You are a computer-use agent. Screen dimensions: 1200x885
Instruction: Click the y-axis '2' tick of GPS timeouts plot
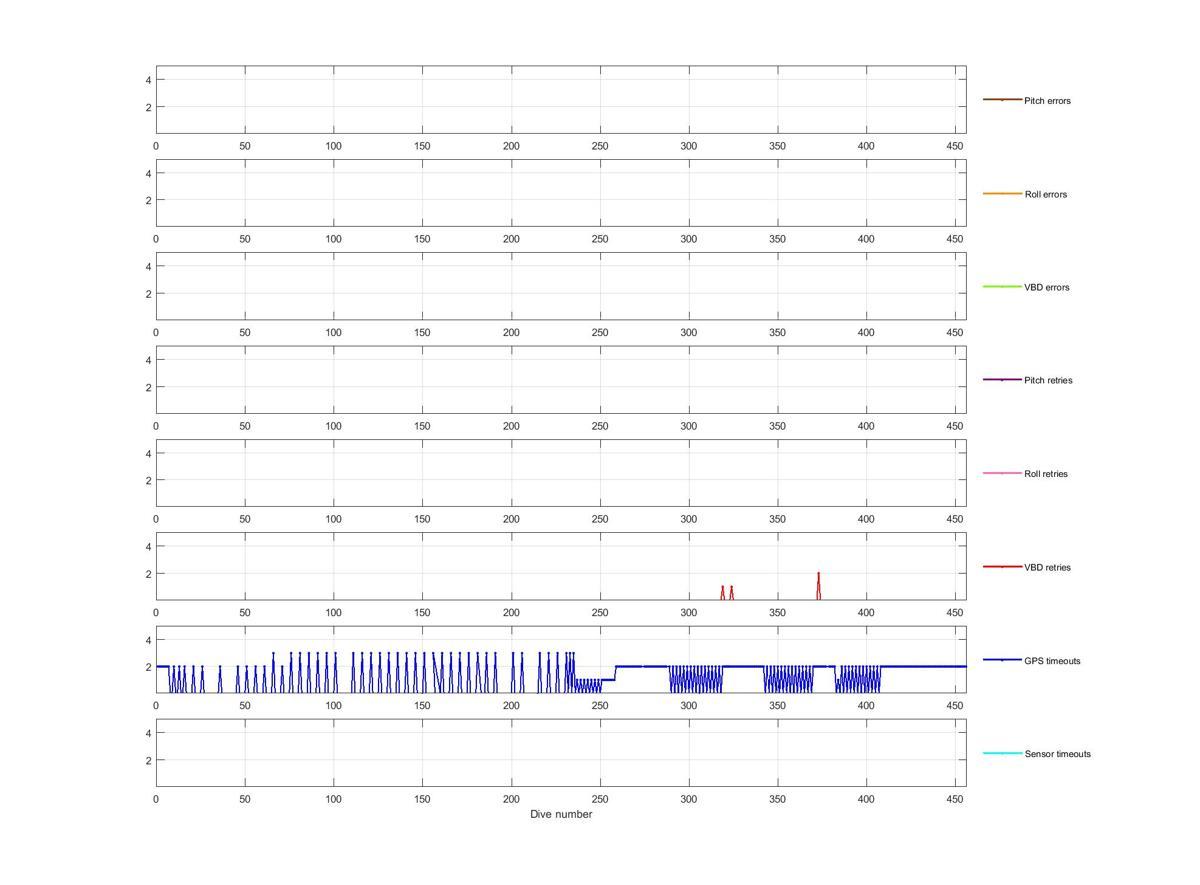[148, 667]
